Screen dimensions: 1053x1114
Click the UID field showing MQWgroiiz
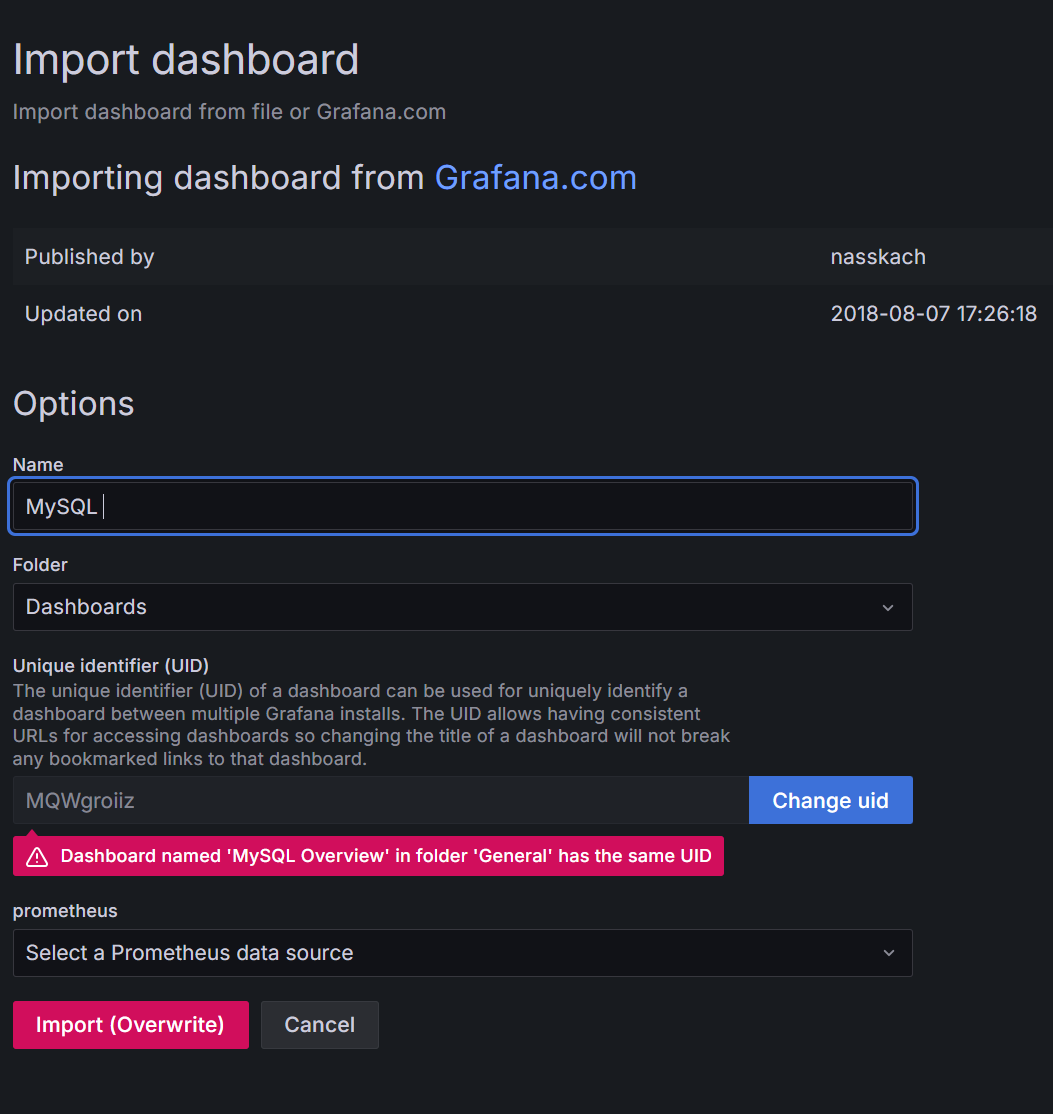pyautogui.click(x=381, y=800)
